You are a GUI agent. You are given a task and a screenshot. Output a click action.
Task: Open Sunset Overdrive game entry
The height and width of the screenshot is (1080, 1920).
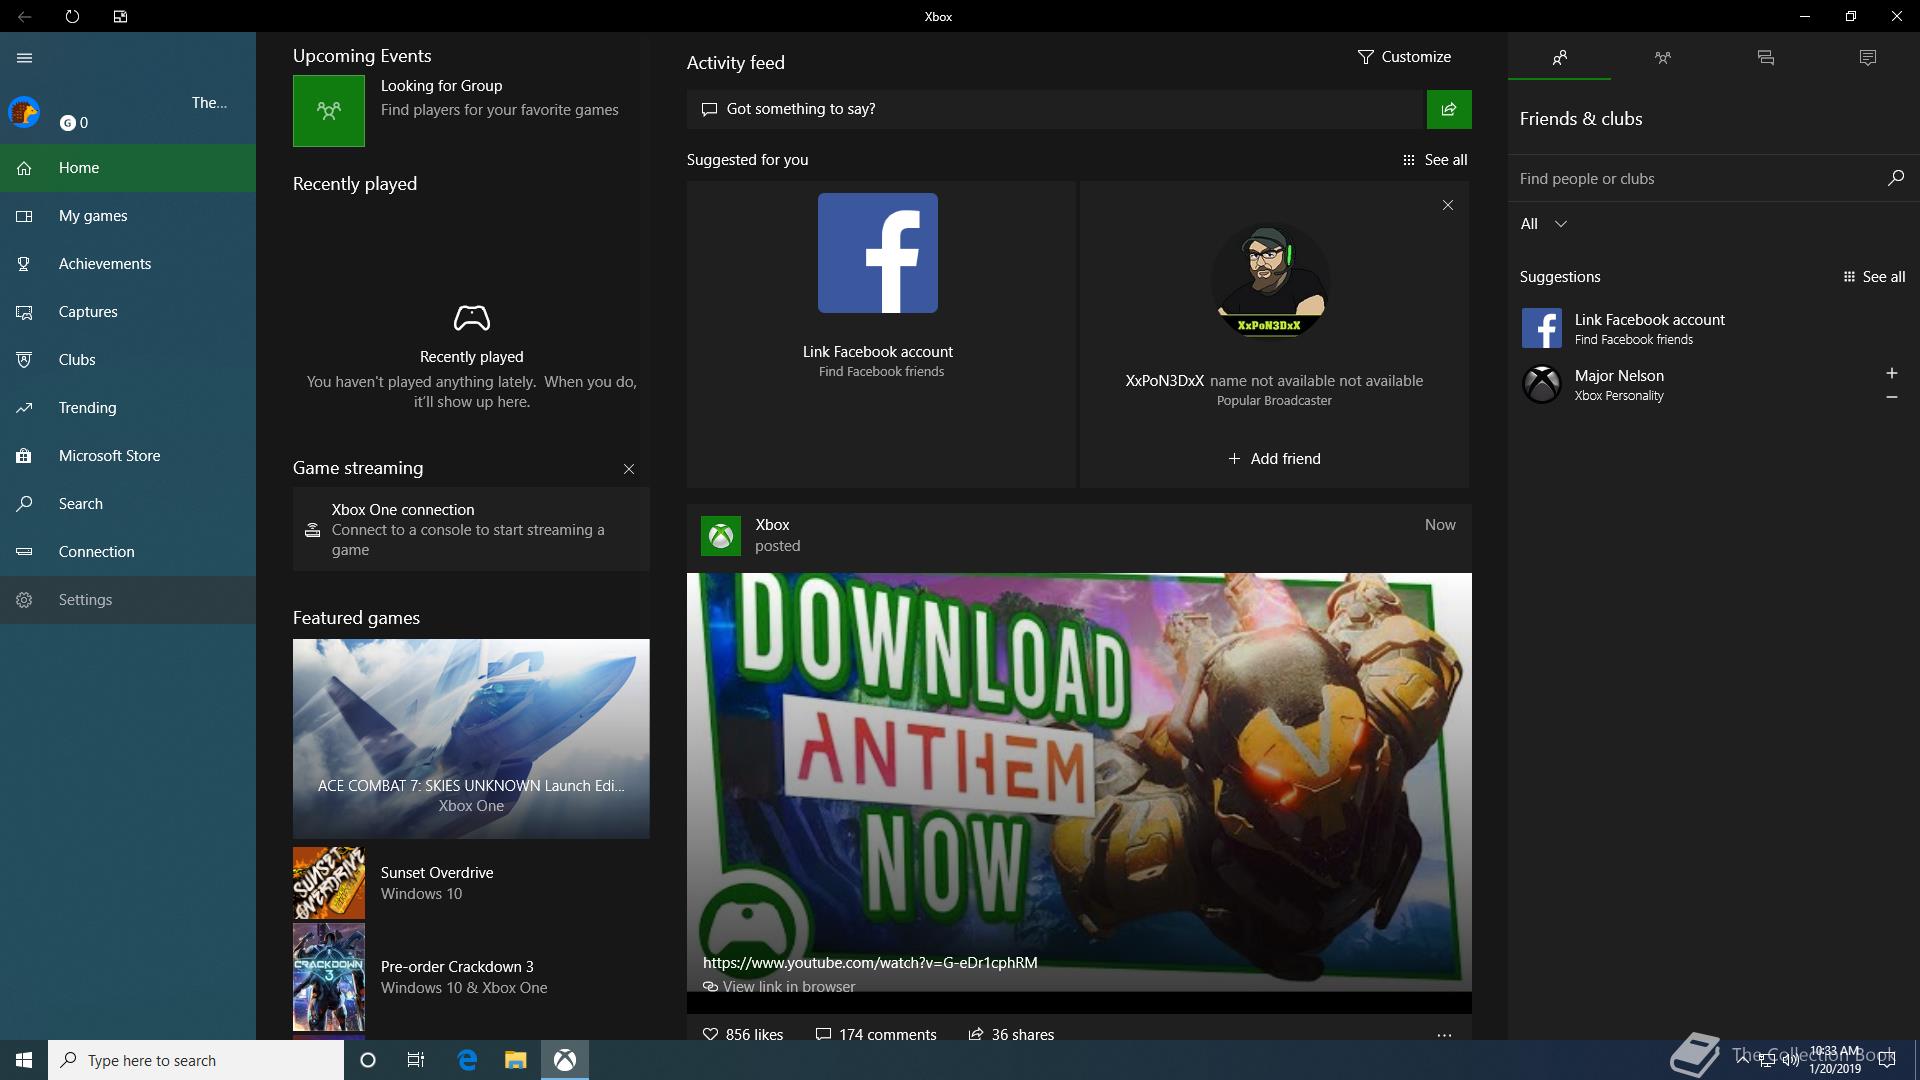(x=471, y=883)
